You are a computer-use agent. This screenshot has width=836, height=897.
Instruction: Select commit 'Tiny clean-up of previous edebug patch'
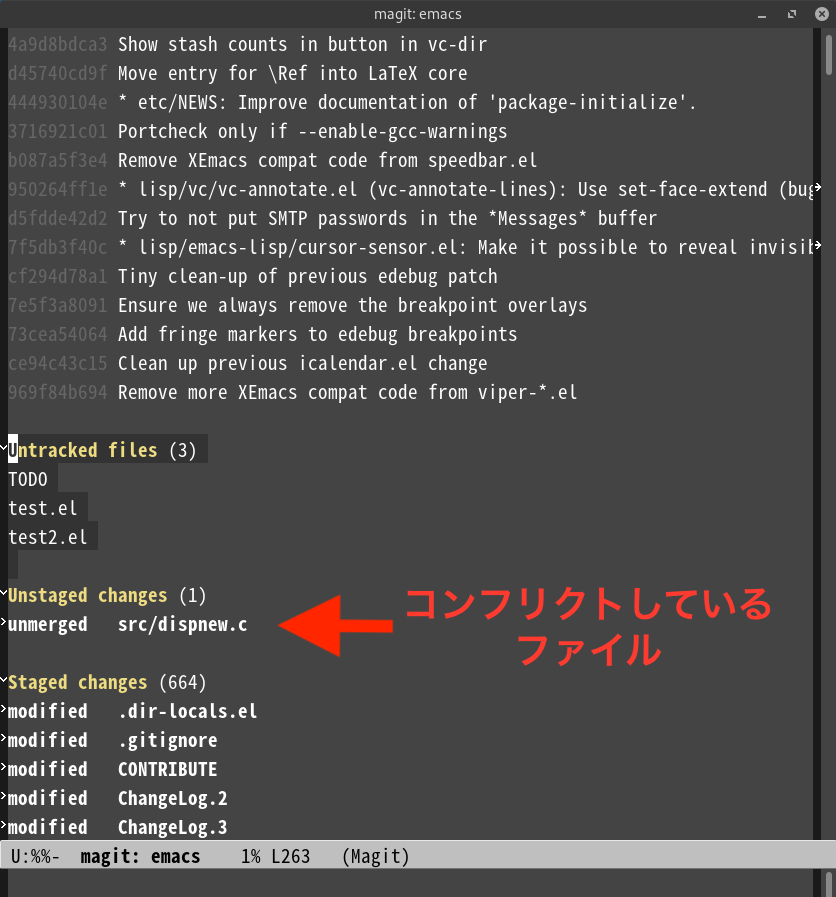(308, 277)
